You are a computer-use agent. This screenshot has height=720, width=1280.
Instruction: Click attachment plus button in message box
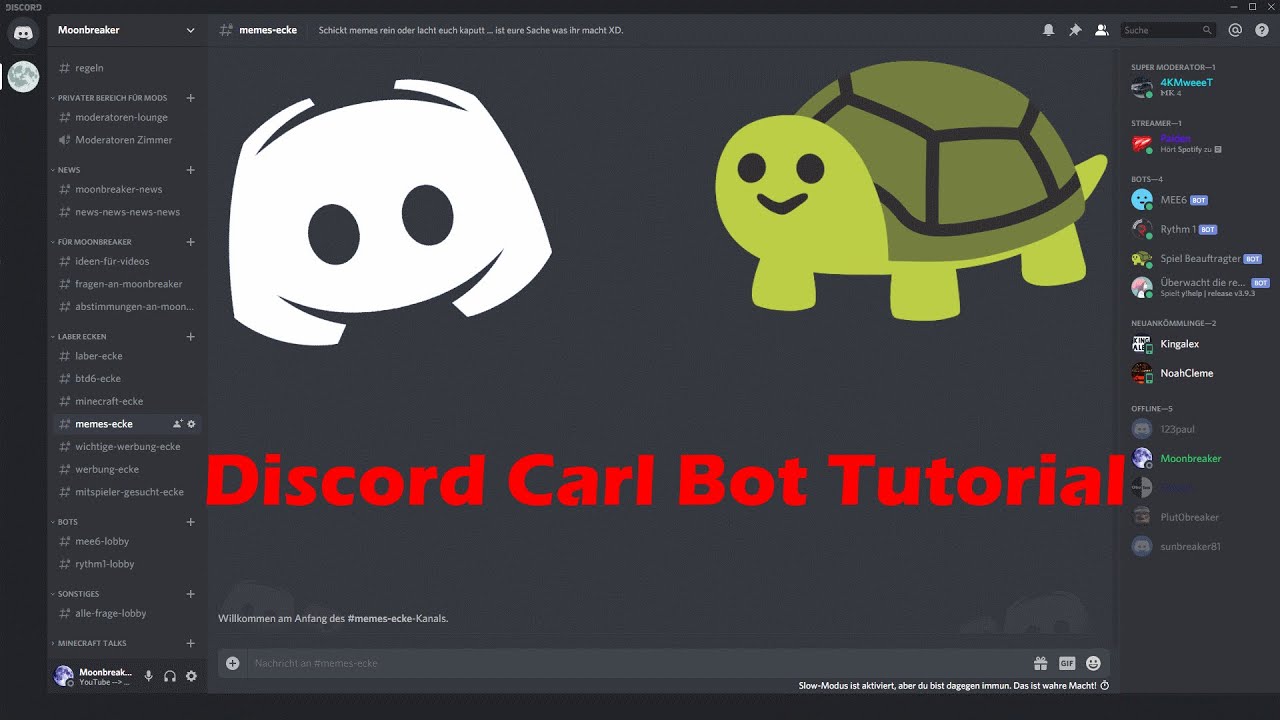pos(233,663)
